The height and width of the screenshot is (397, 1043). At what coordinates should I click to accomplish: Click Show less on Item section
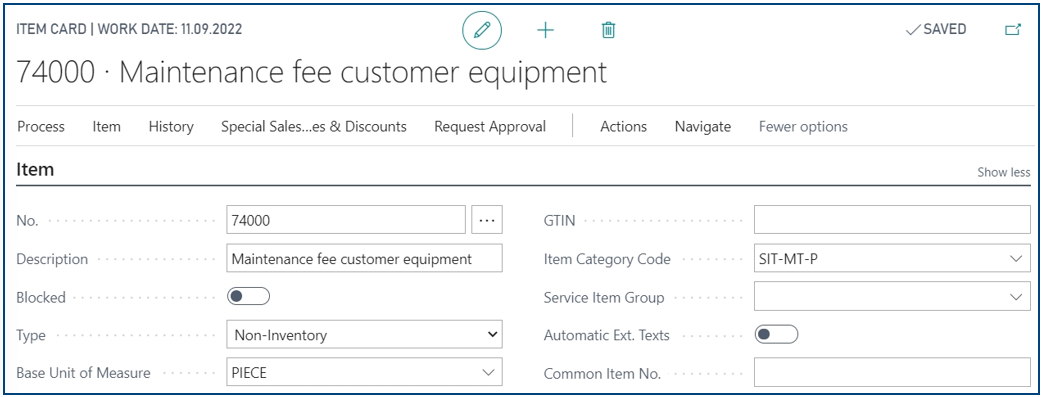point(1004,172)
